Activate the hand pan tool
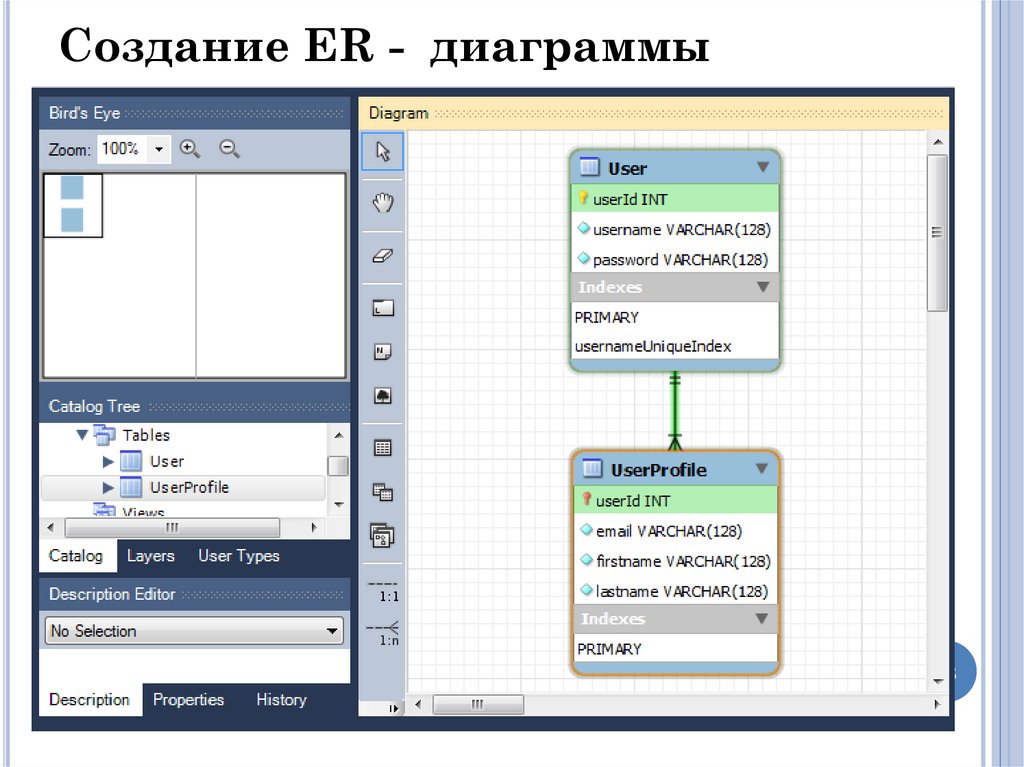Screen dimensions: 1024x767 pos(382,203)
